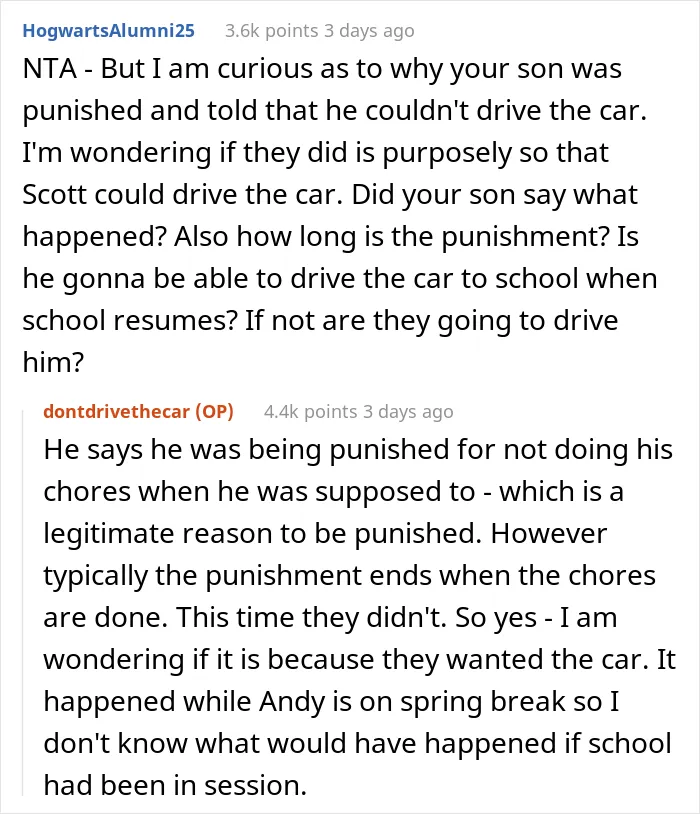The width and height of the screenshot is (700, 814).
Task: Click the 3.6k points score
Action: tap(271, 31)
